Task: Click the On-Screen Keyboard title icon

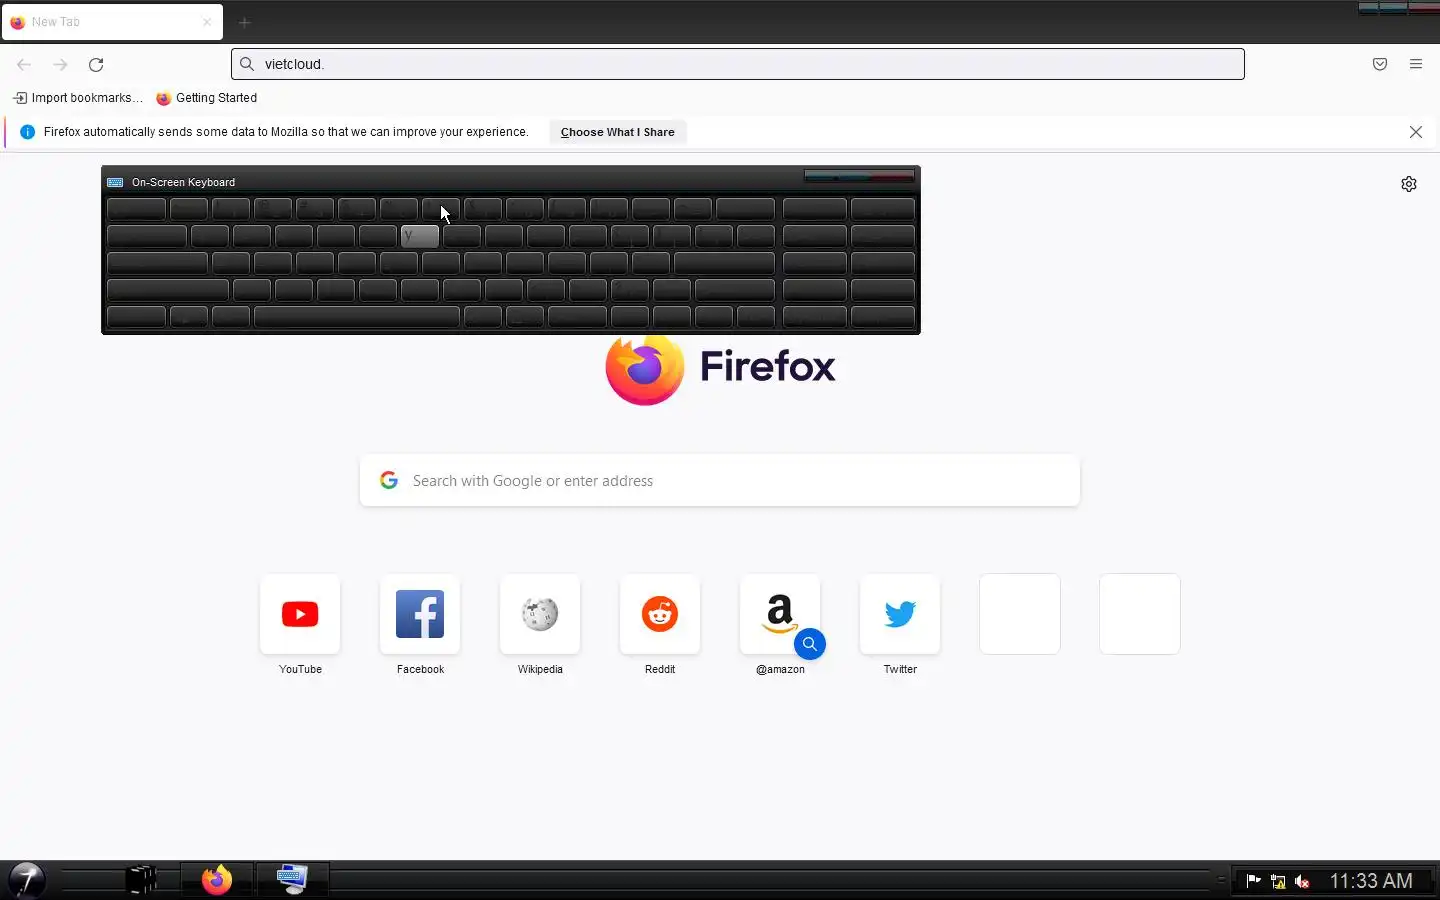Action: point(115,182)
